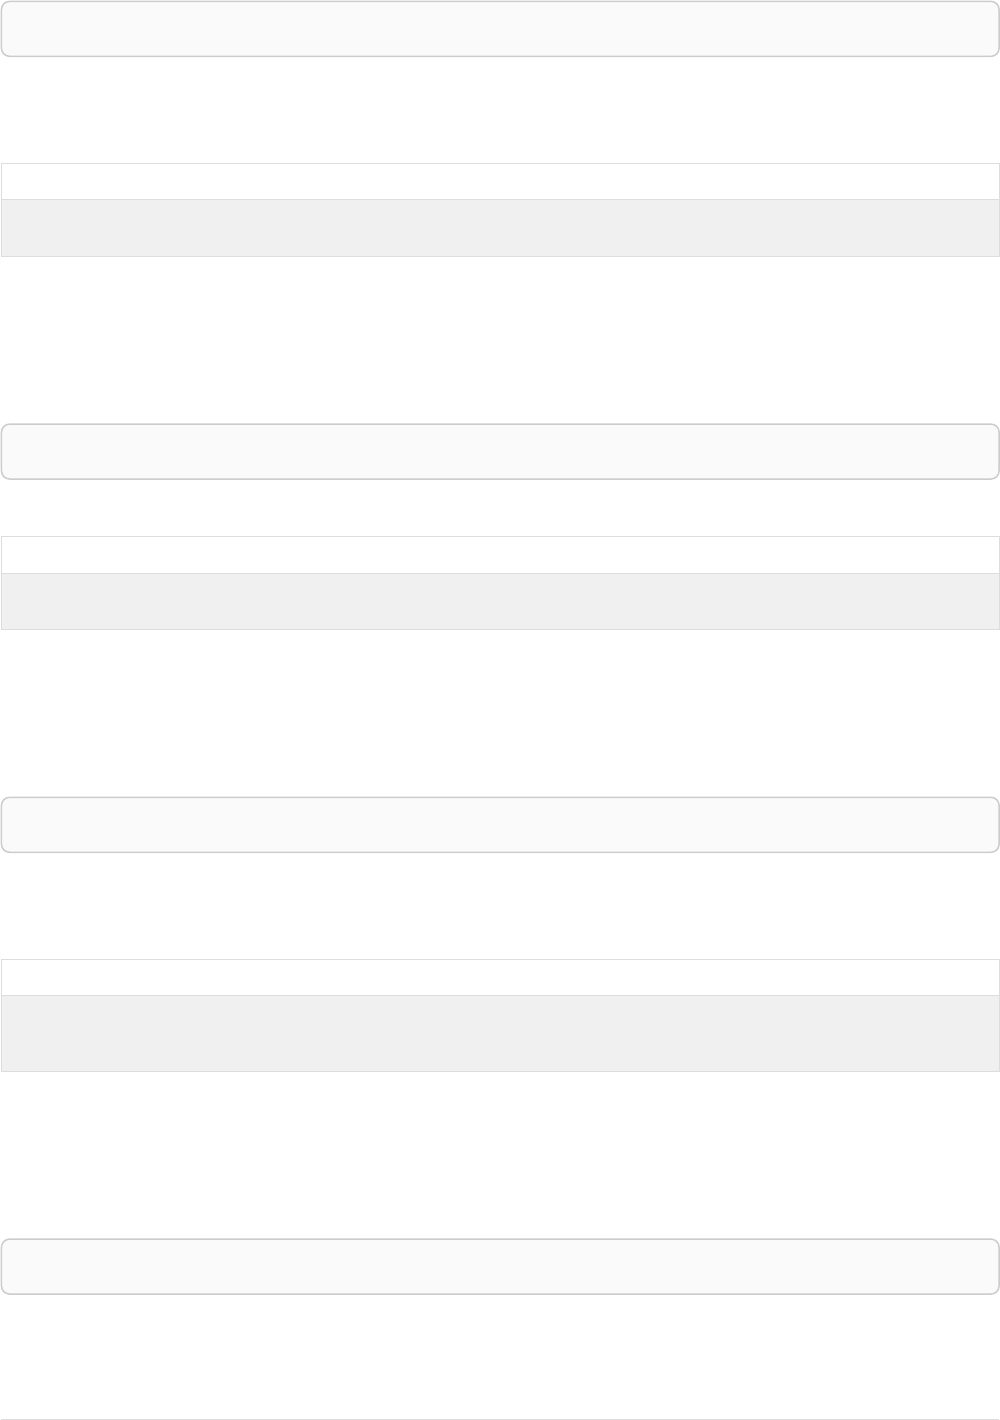Select the white header row of second table
The height and width of the screenshot is (1420, 1000).
pyautogui.click(x=500, y=555)
